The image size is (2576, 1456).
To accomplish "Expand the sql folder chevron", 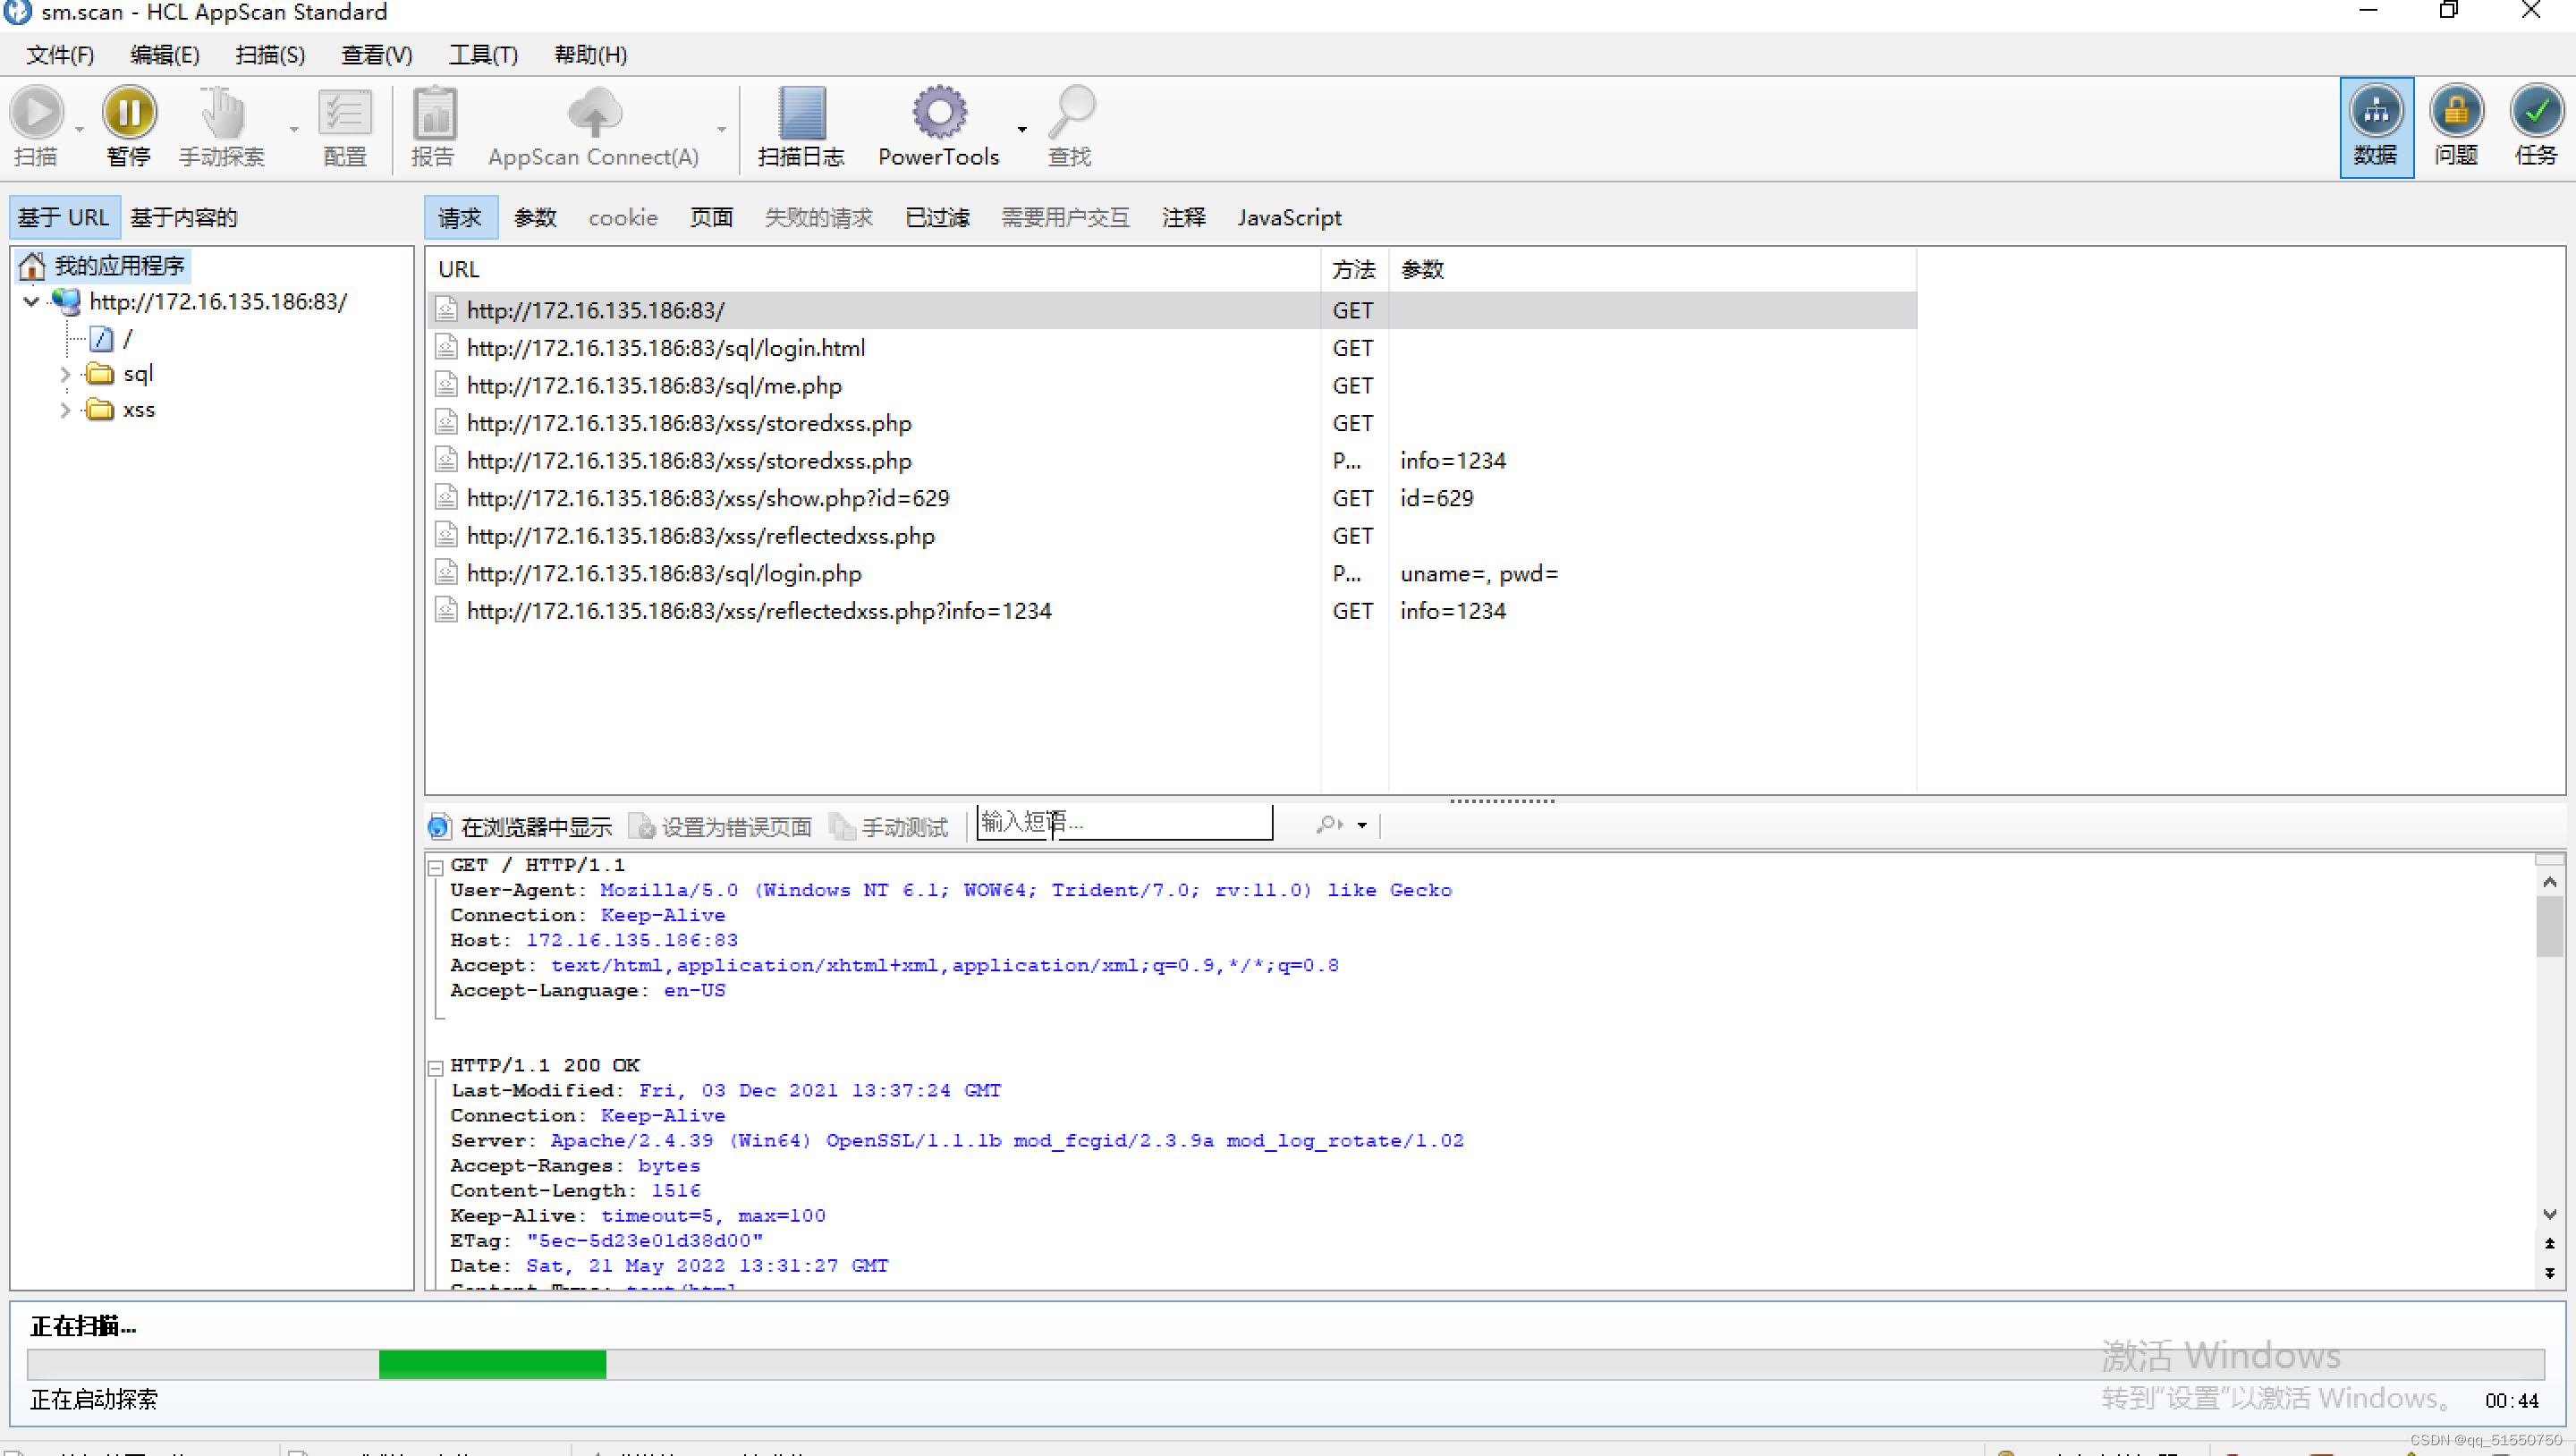I will [65, 375].
